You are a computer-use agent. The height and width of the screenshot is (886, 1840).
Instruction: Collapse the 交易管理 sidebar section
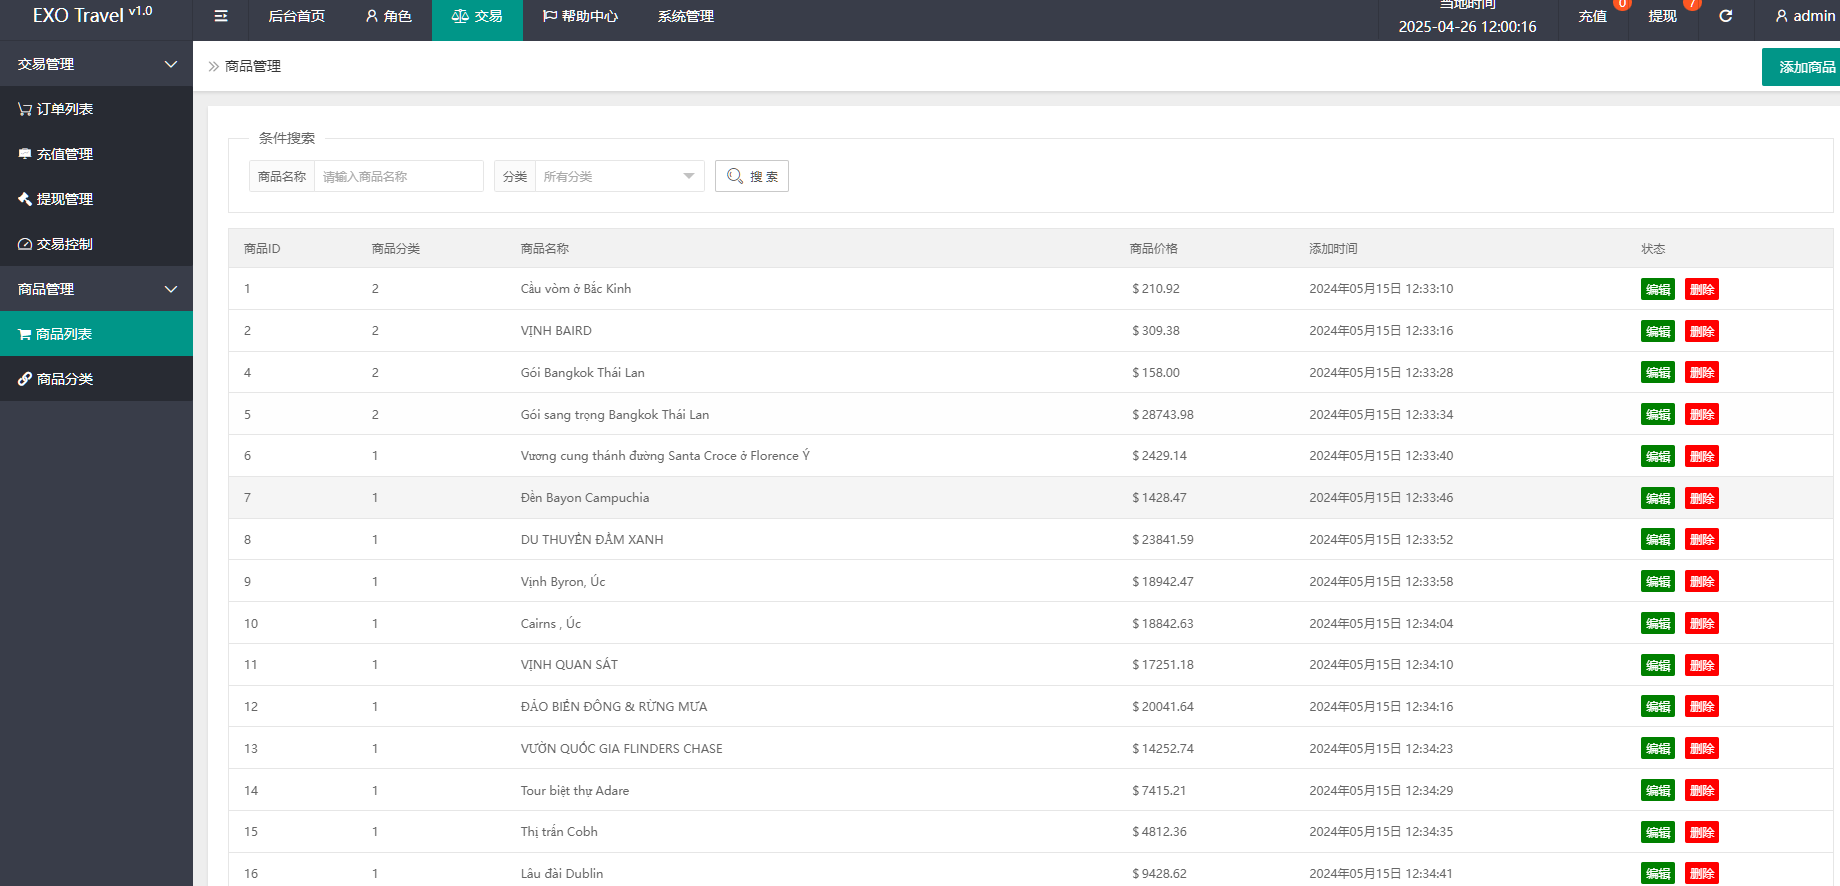coord(170,64)
